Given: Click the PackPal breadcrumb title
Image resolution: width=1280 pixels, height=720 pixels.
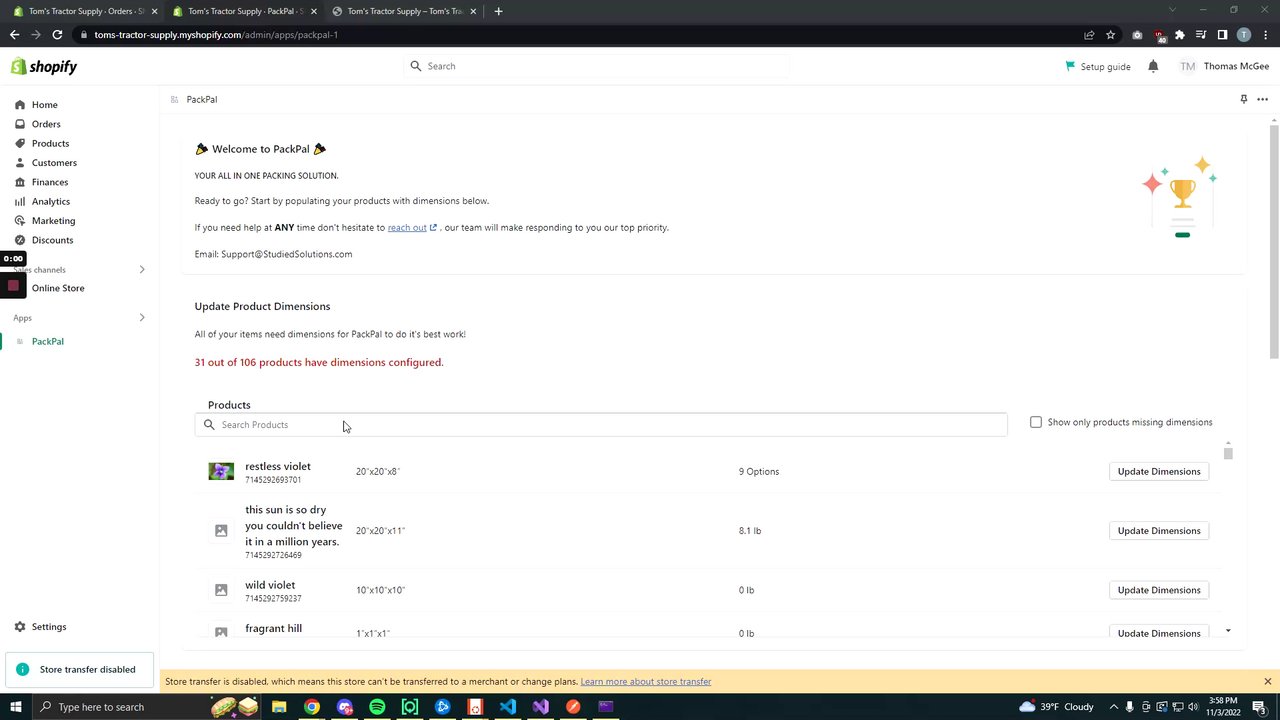Looking at the screenshot, I should (202, 99).
